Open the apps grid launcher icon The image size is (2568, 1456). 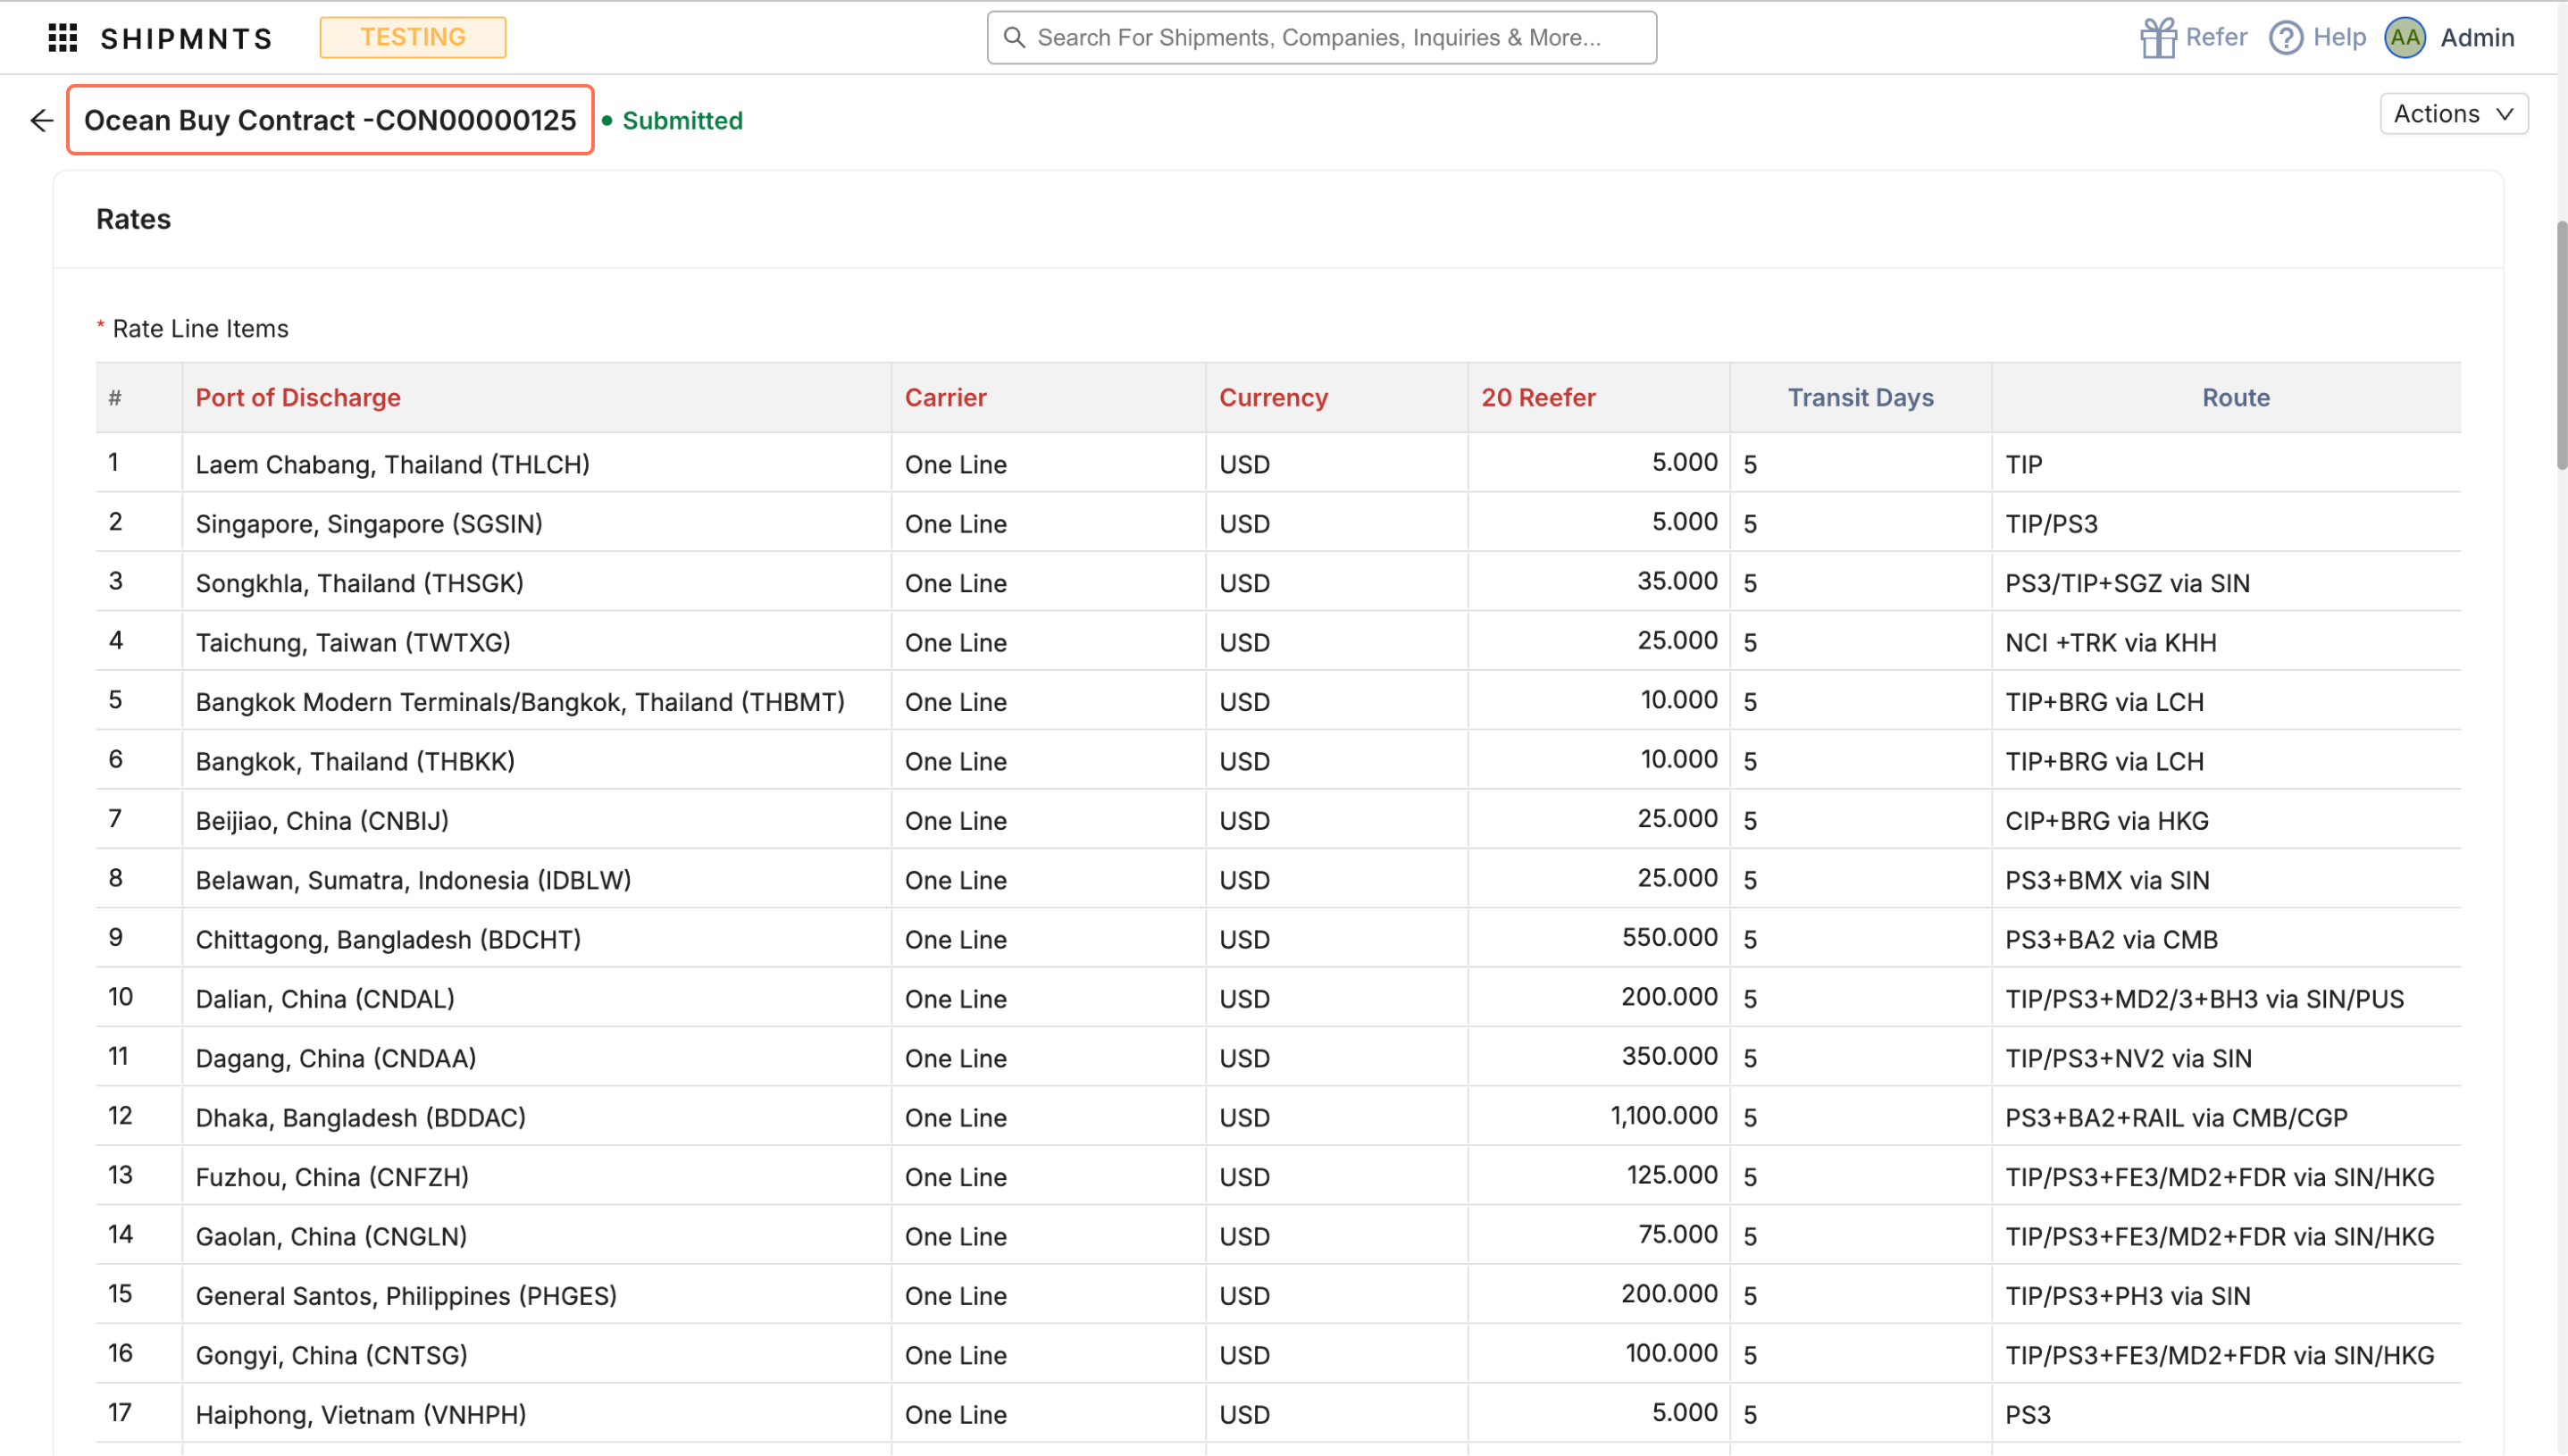(x=63, y=38)
